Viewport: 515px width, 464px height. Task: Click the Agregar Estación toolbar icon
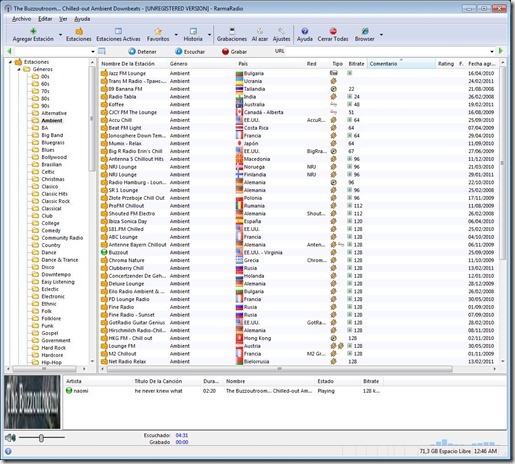pyautogui.click(x=33, y=32)
